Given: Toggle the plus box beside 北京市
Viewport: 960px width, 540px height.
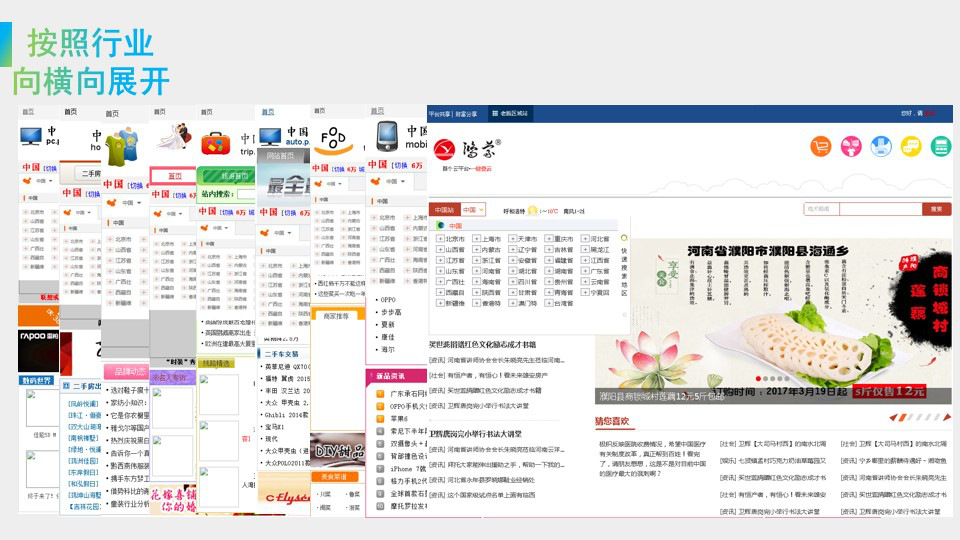Looking at the screenshot, I should [x=440, y=240].
